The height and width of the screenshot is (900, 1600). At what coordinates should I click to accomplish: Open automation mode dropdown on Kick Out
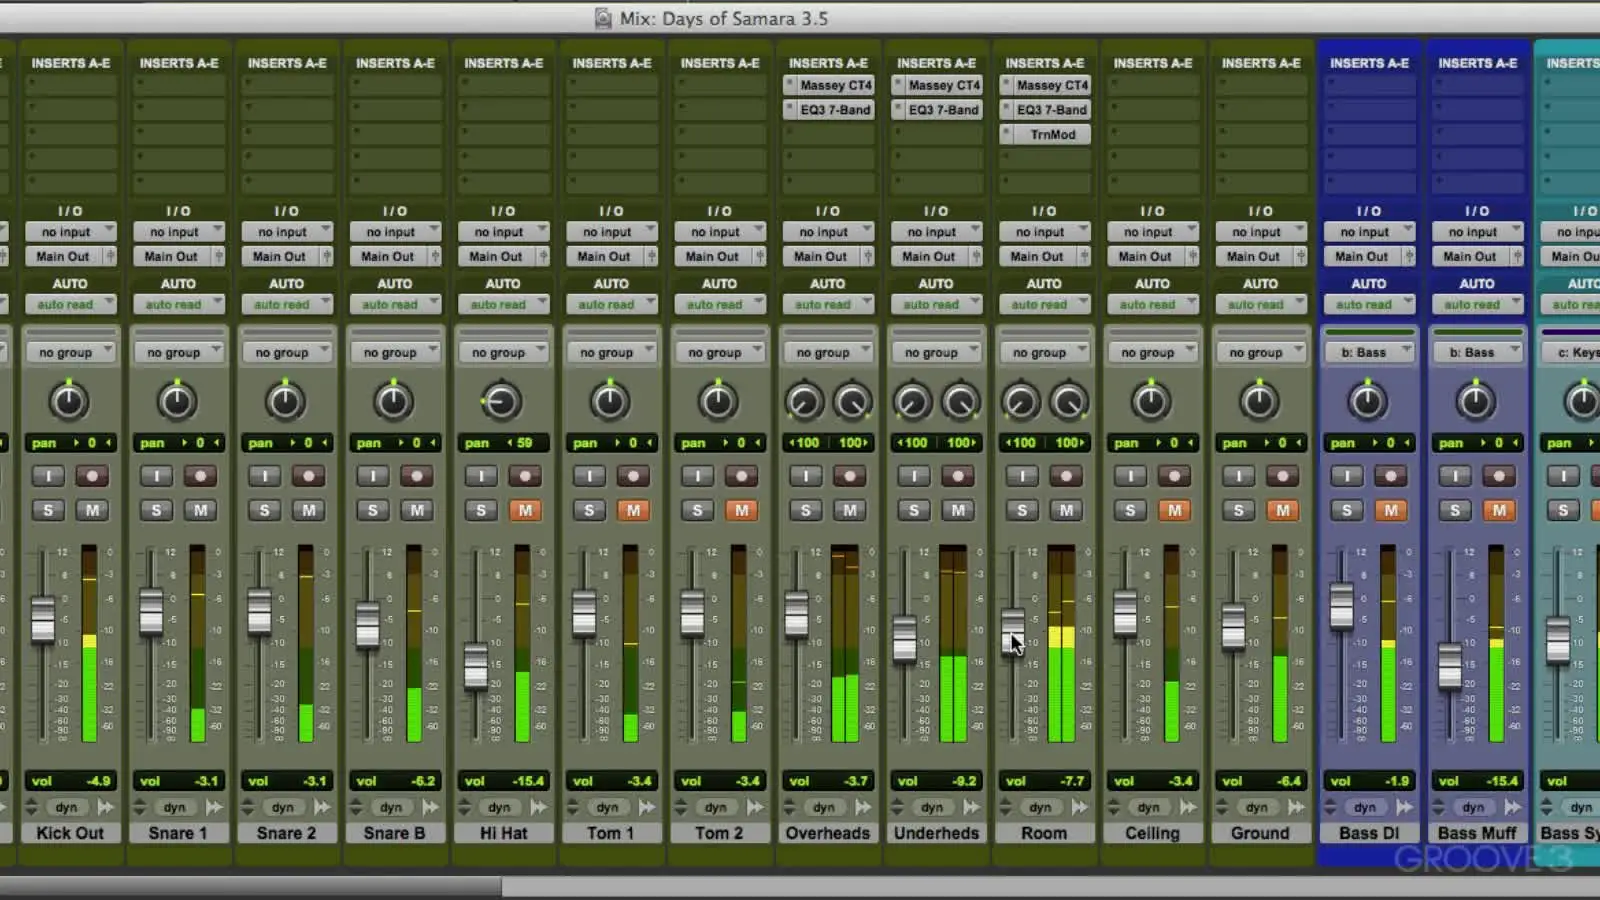[70, 304]
